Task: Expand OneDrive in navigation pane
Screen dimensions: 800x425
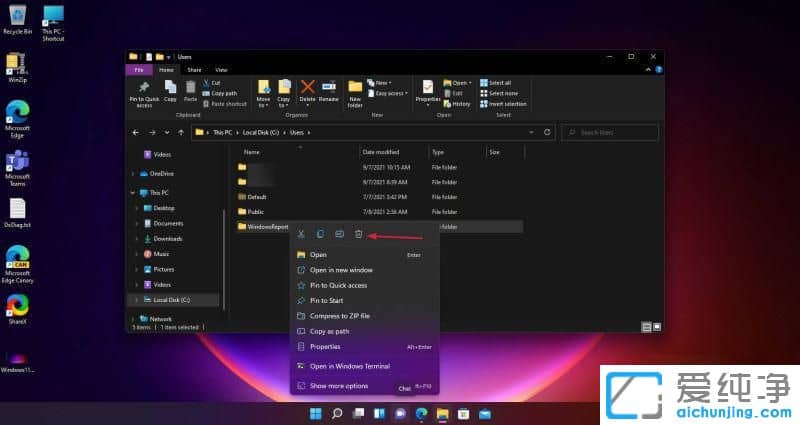Action: click(133, 174)
